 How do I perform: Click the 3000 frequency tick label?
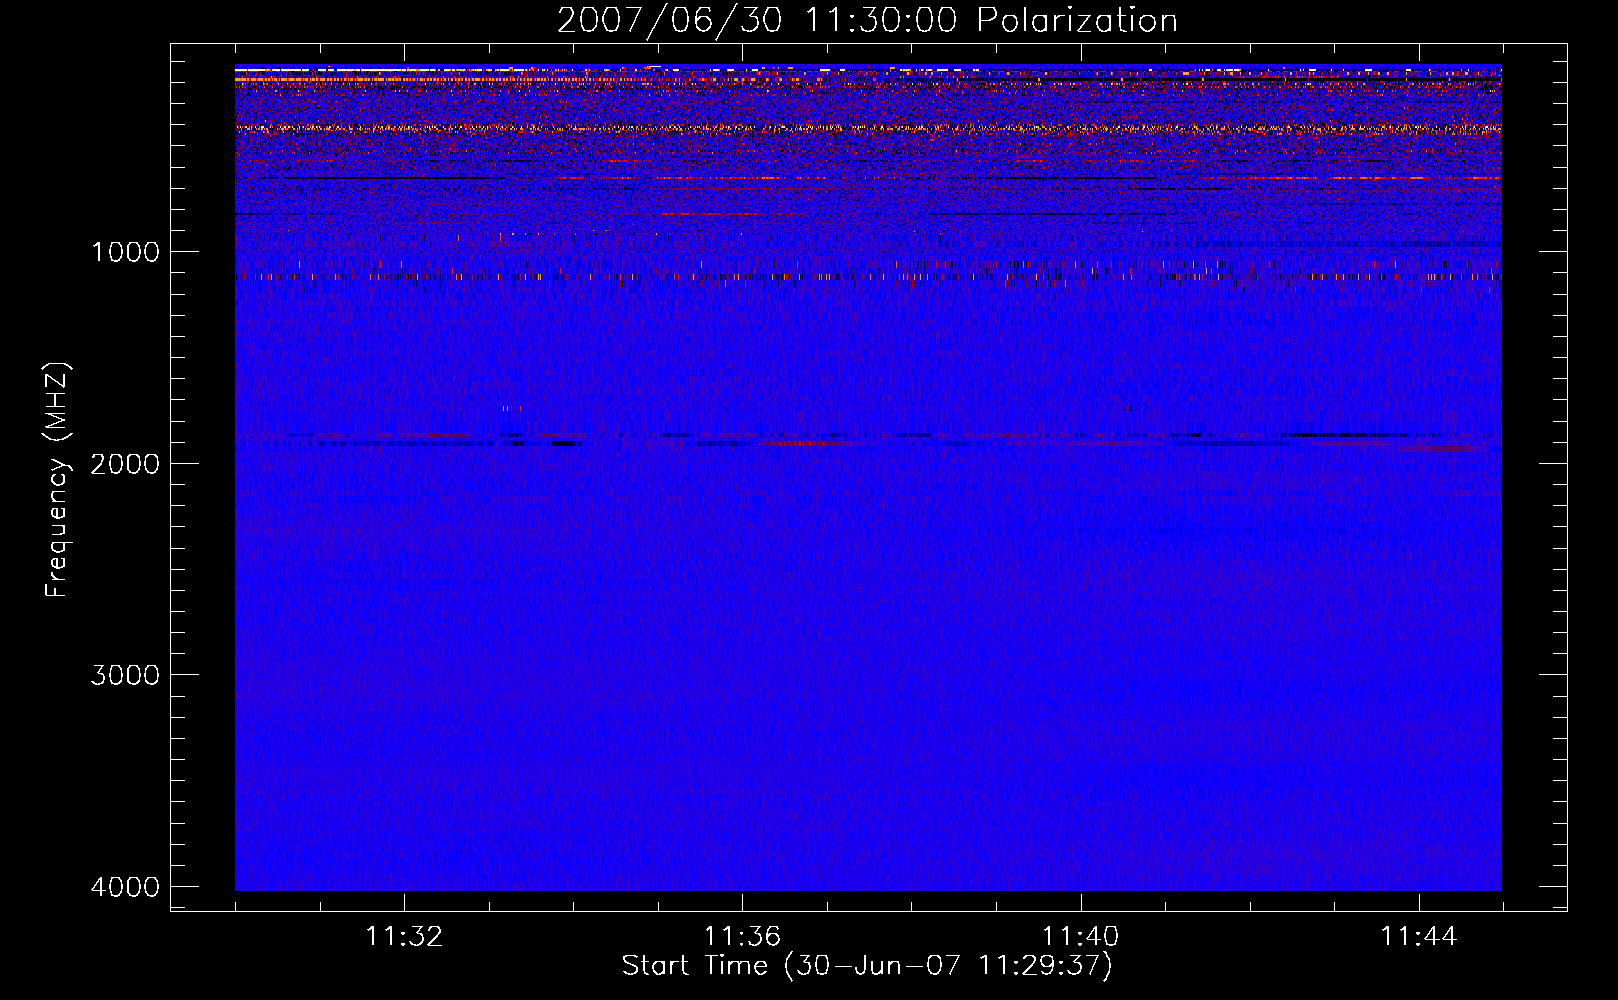click(x=126, y=675)
